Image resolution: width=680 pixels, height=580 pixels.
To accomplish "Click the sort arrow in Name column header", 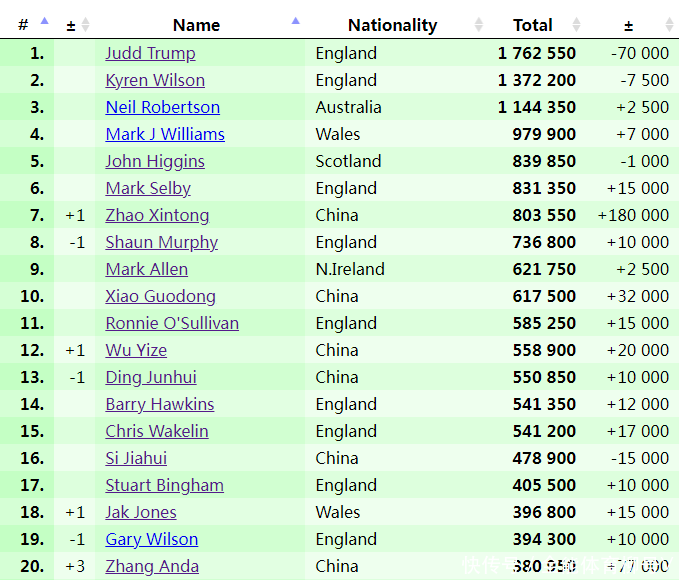I will tap(295, 21).
